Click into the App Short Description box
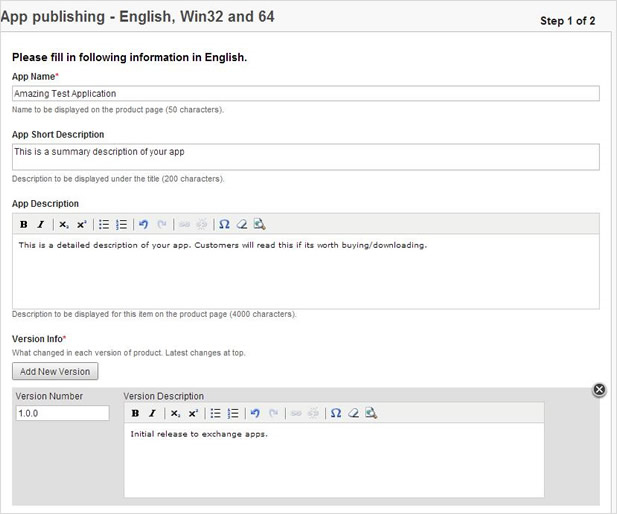The image size is (617, 514). click(305, 157)
